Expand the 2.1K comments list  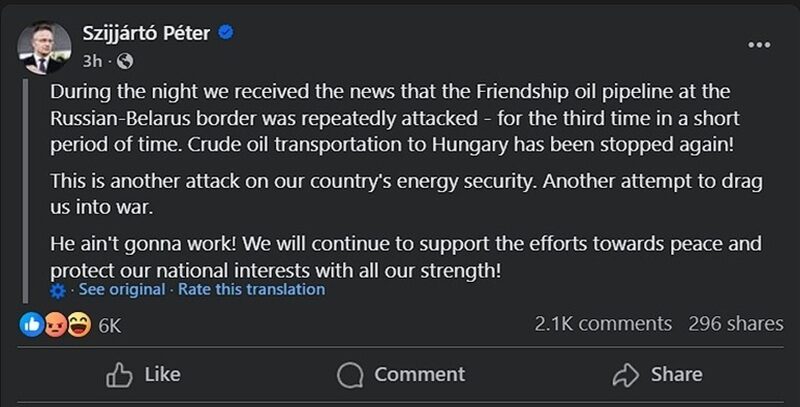click(x=603, y=324)
